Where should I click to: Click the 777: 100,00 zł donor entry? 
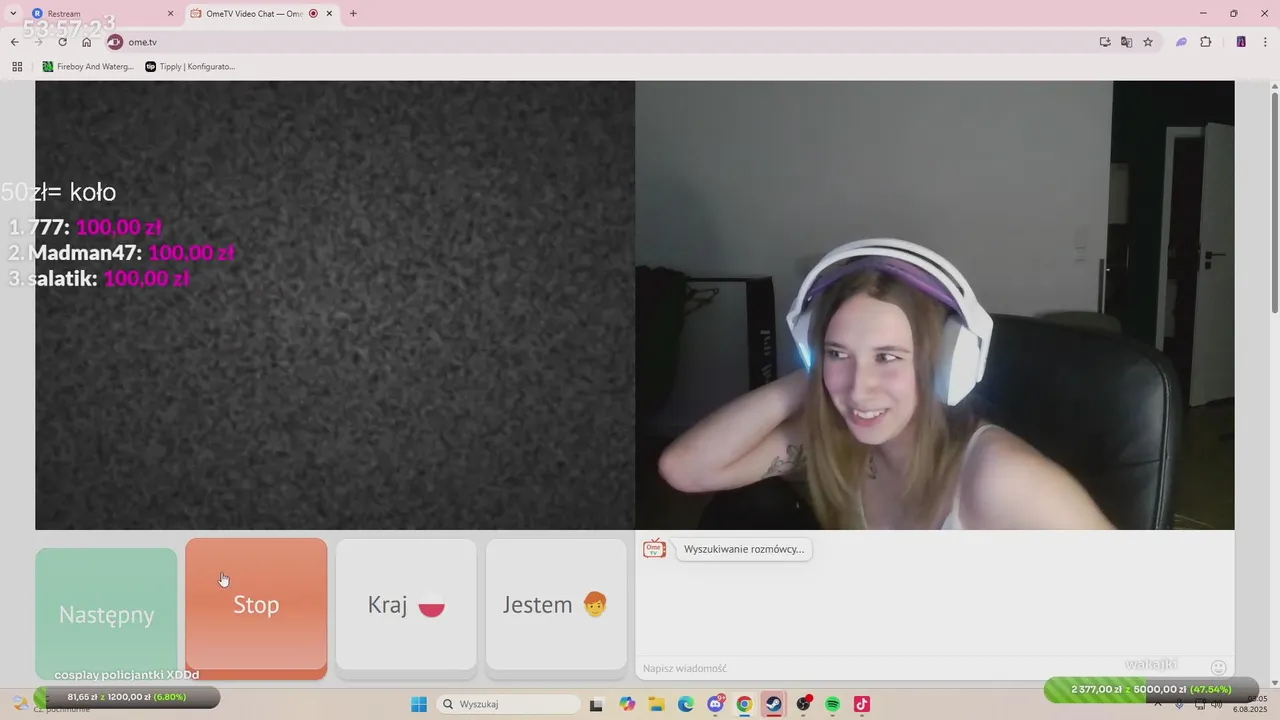coord(86,227)
